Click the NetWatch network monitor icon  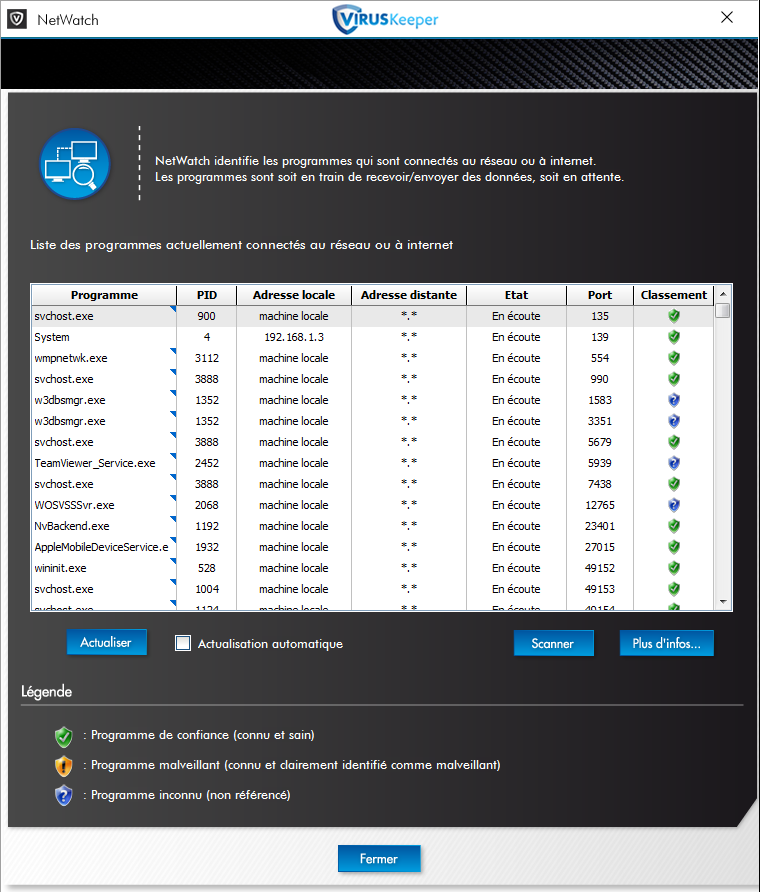[x=76, y=164]
